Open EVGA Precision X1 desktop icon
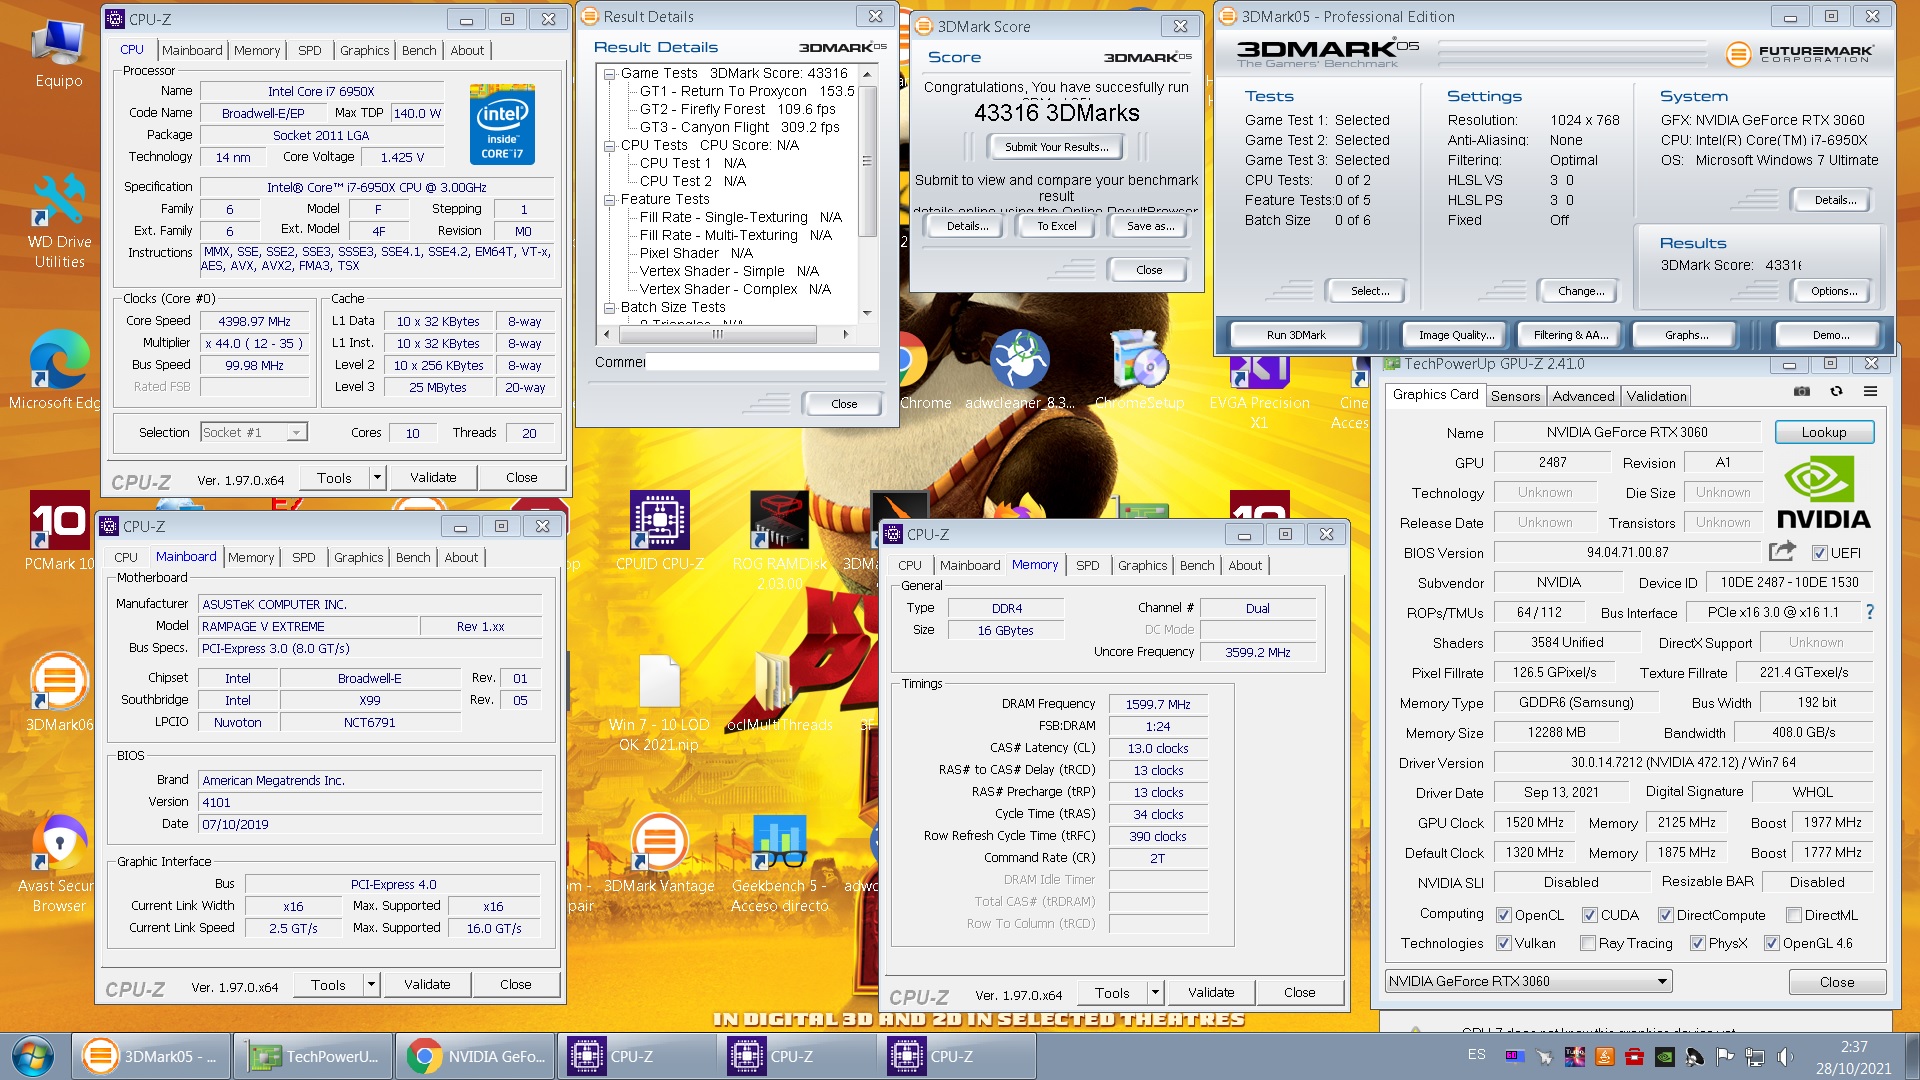The width and height of the screenshot is (1920, 1080). [x=1259, y=393]
